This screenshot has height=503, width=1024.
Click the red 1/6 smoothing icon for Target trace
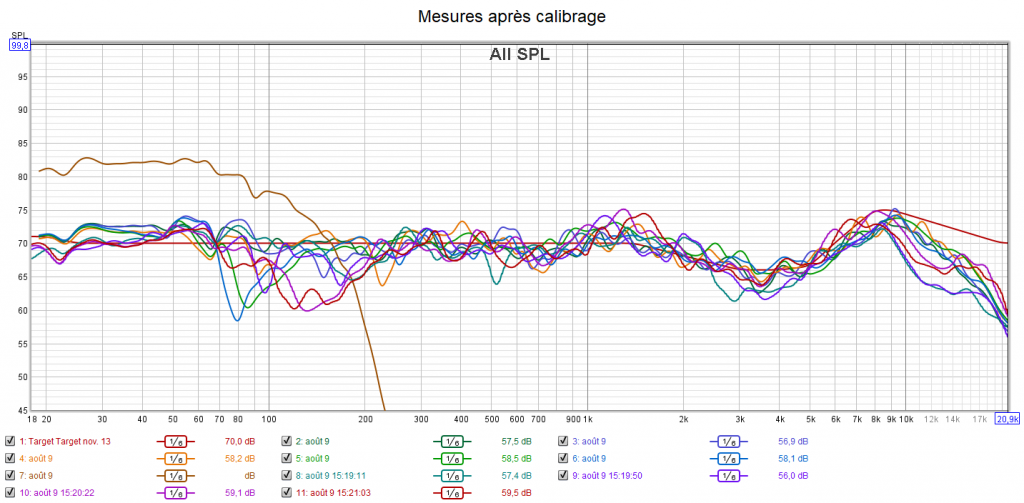[x=176, y=441]
